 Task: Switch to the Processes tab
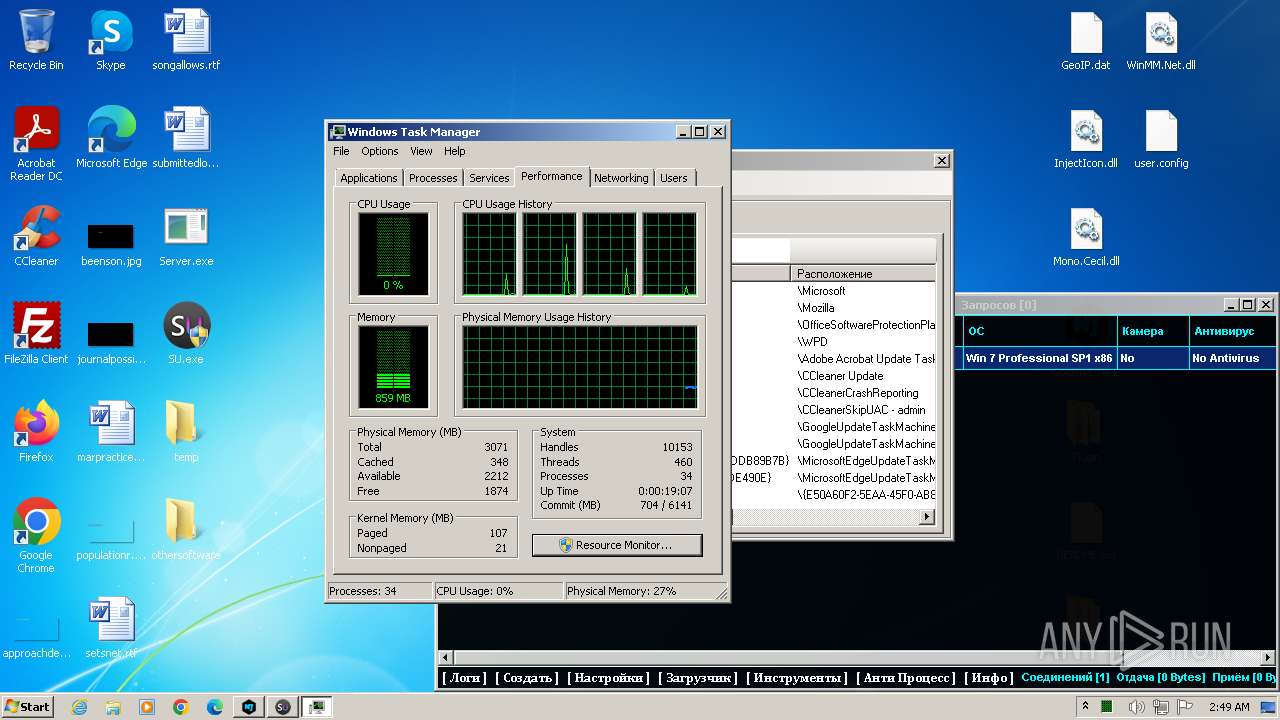click(x=433, y=178)
